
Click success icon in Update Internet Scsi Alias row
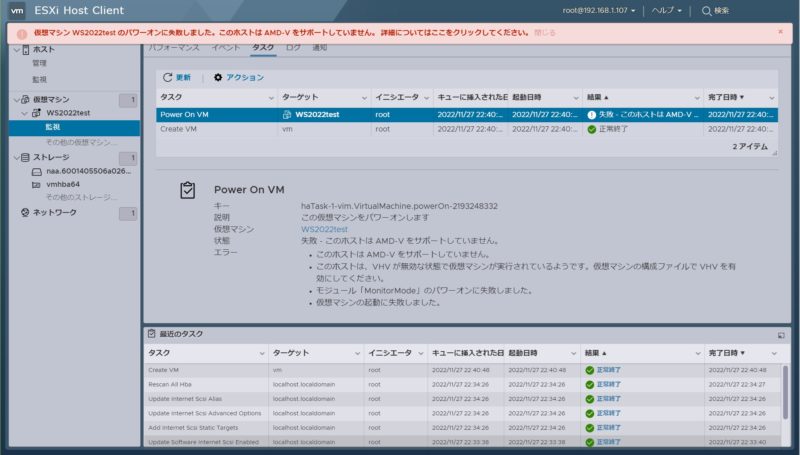click(x=590, y=399)
